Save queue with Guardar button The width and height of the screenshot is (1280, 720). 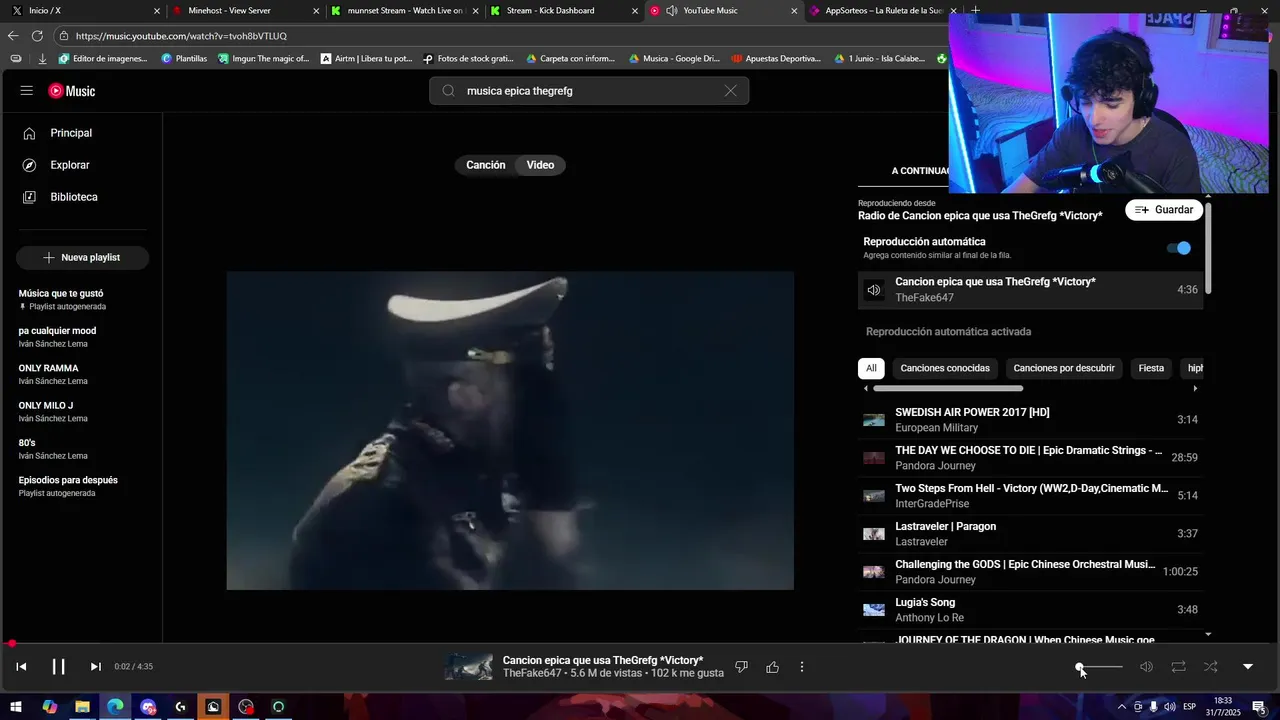pyautogui.click(x=1164, y=210)
